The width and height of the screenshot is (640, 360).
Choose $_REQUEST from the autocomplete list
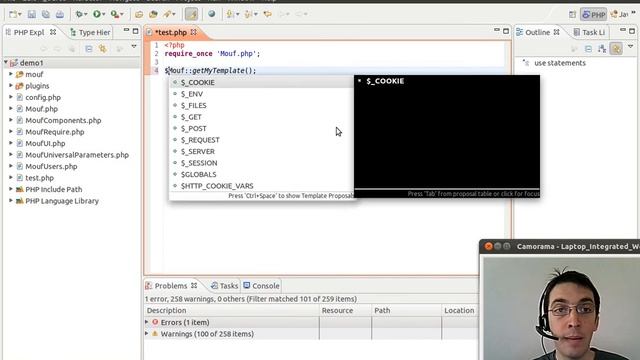click(261, 140)
